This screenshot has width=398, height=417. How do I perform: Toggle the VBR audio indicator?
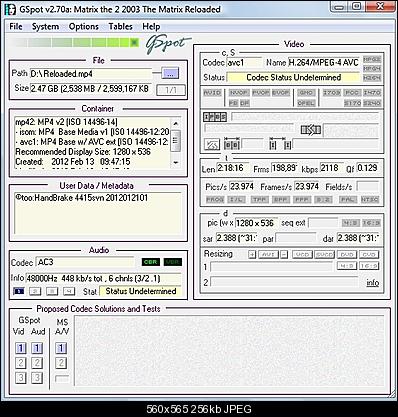(173, 262)
